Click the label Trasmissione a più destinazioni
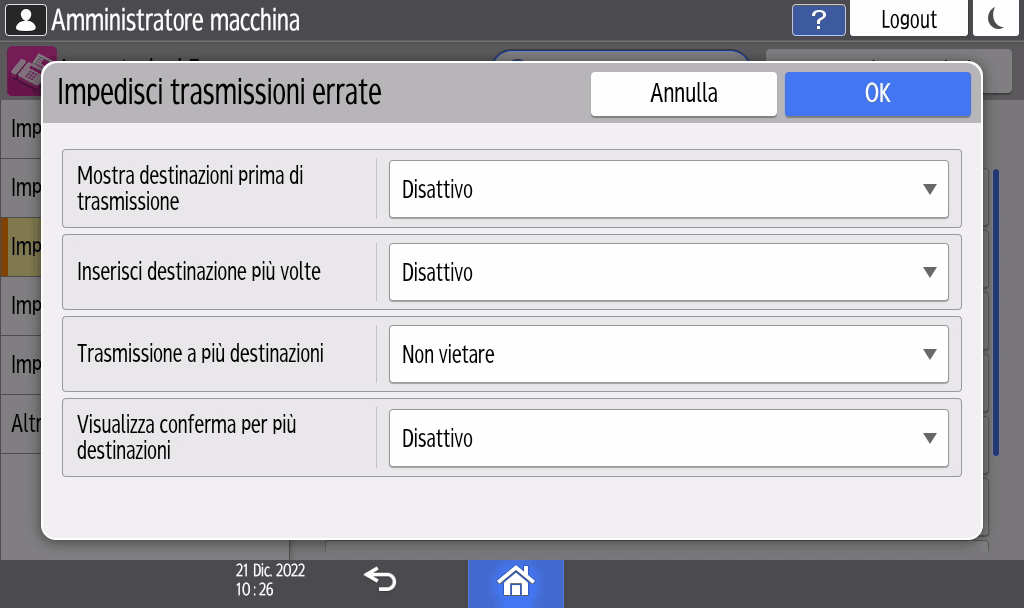This screenshot has width=1024, height=608. pyautogui.click(x=200, y=354)
